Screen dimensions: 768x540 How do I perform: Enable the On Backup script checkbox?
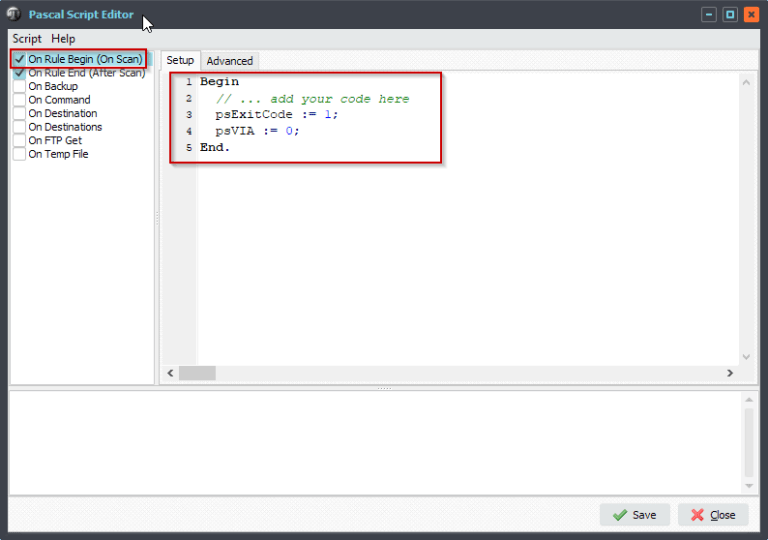tap(20, 87)
